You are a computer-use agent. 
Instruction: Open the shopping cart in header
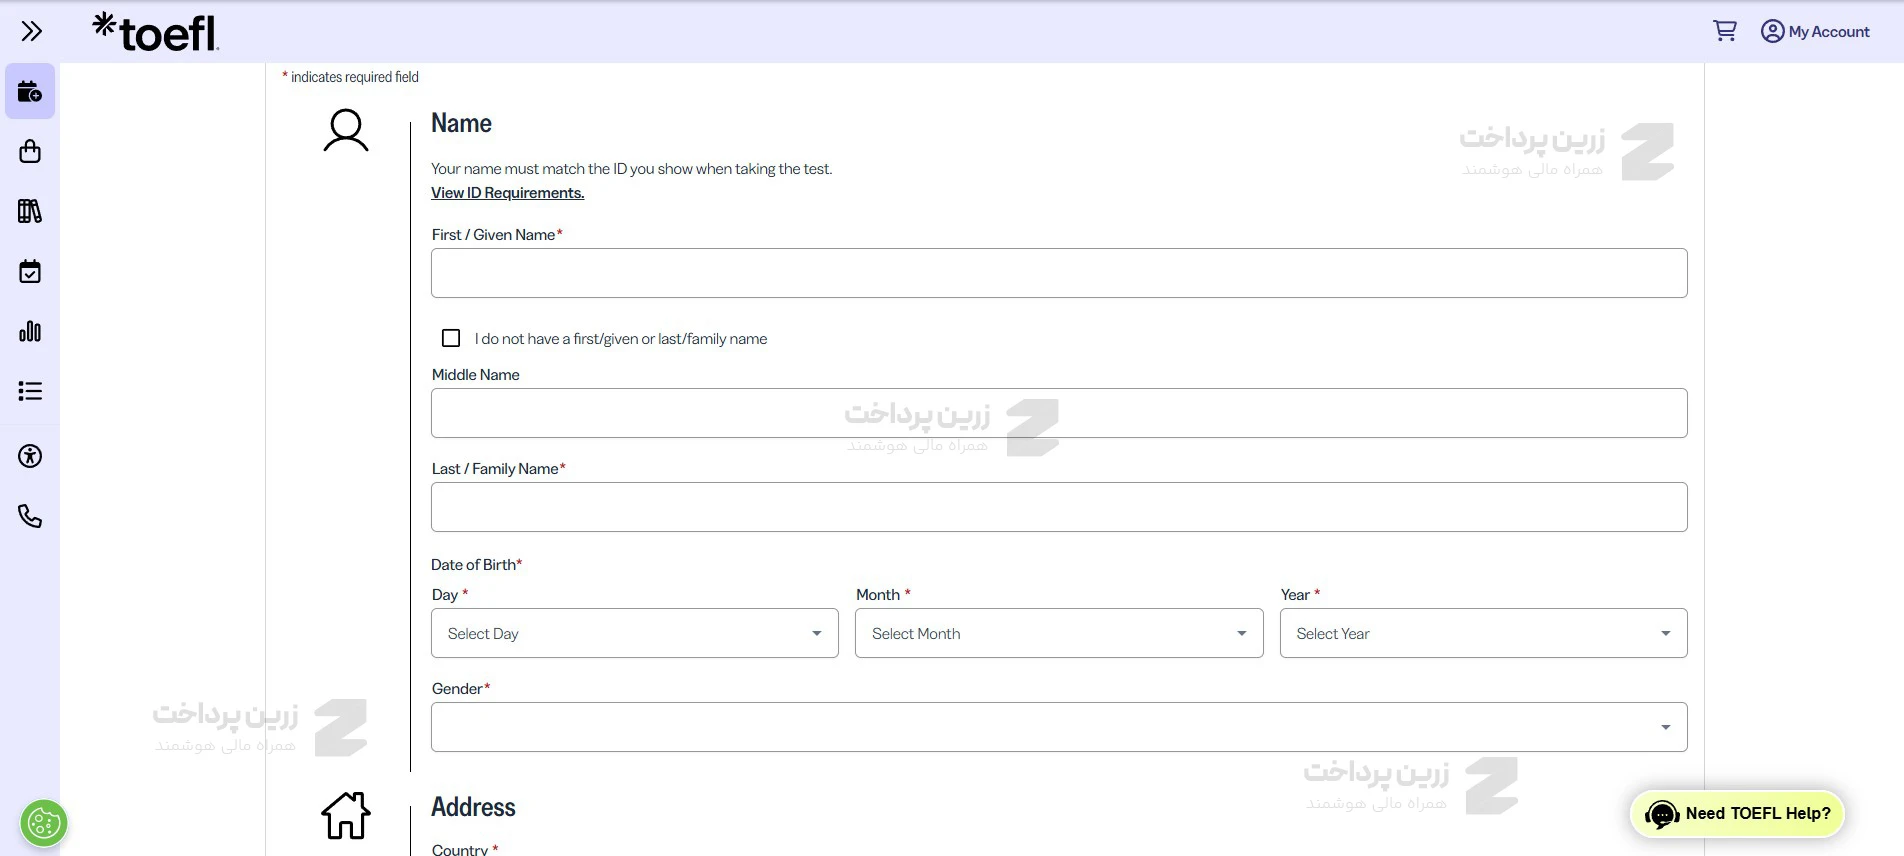tap(1724, 31)
